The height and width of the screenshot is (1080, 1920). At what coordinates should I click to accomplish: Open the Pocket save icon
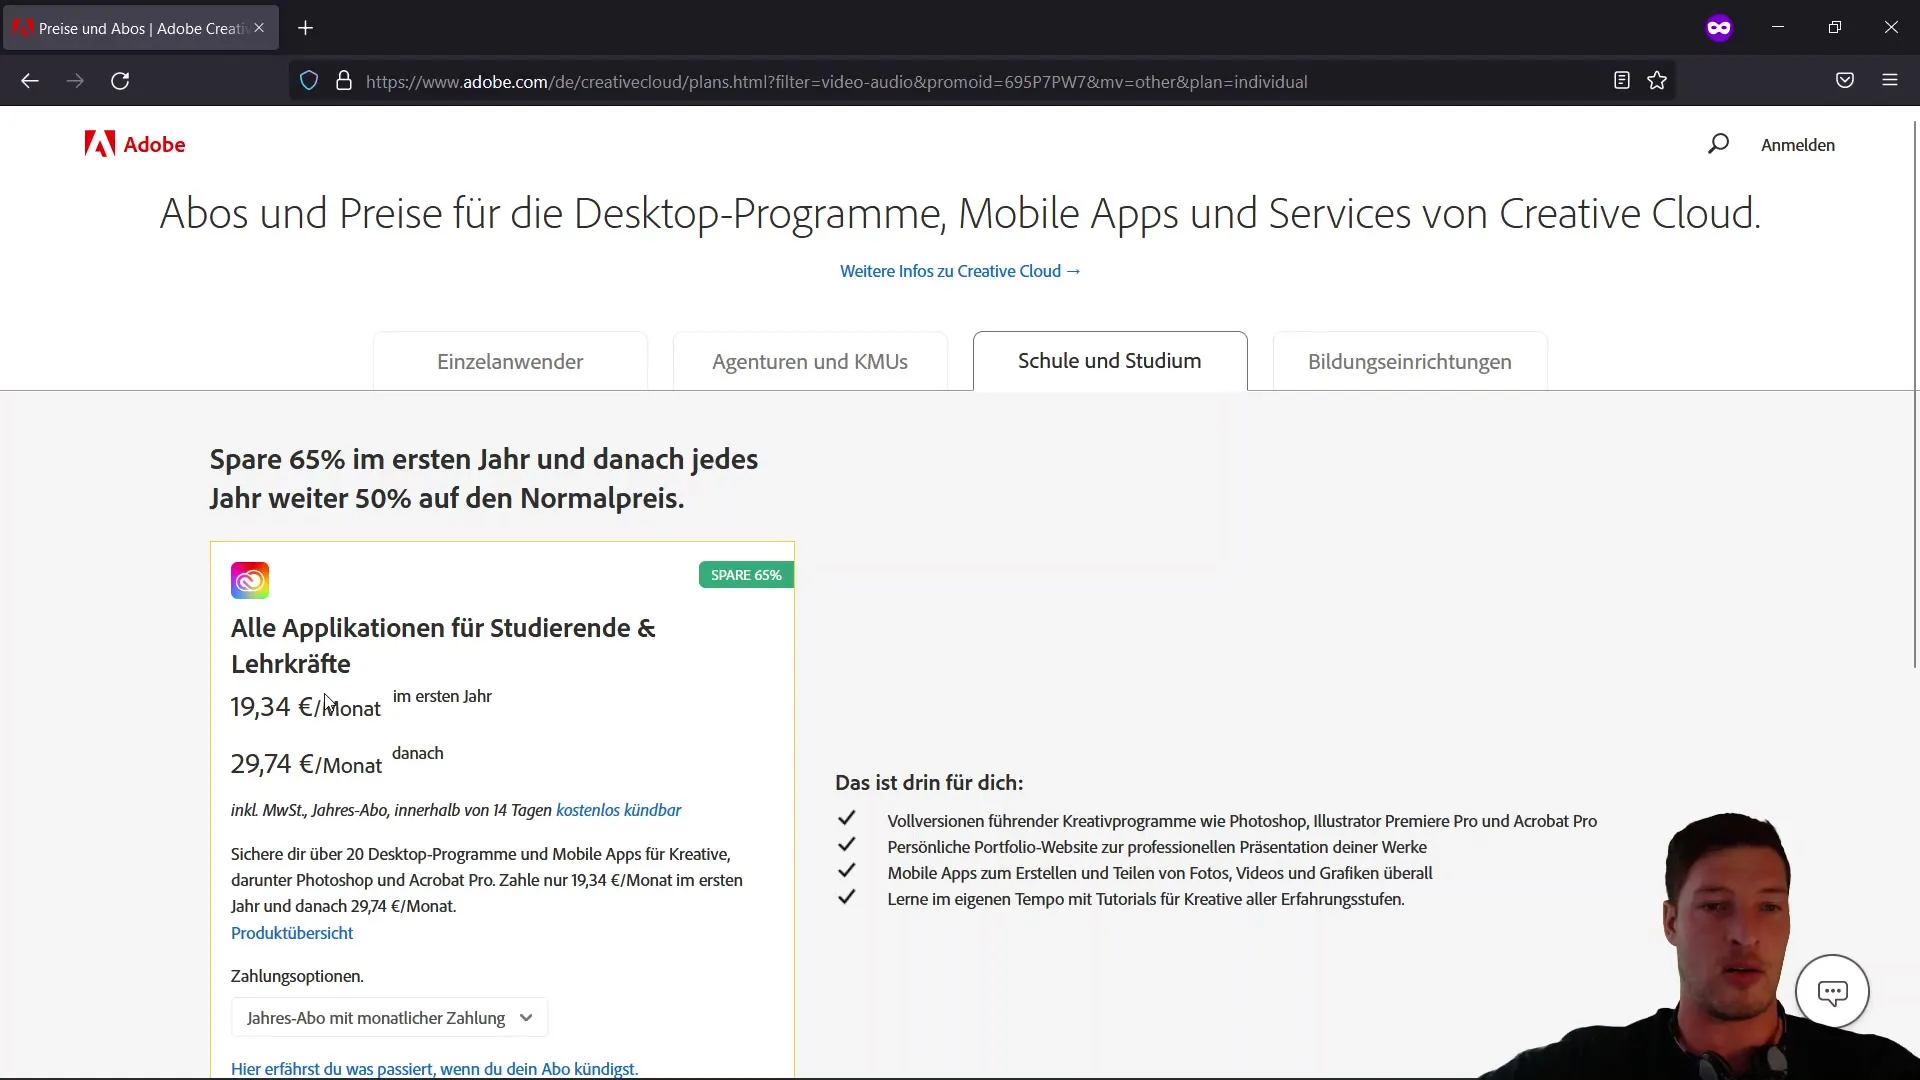pos(1845,81)
